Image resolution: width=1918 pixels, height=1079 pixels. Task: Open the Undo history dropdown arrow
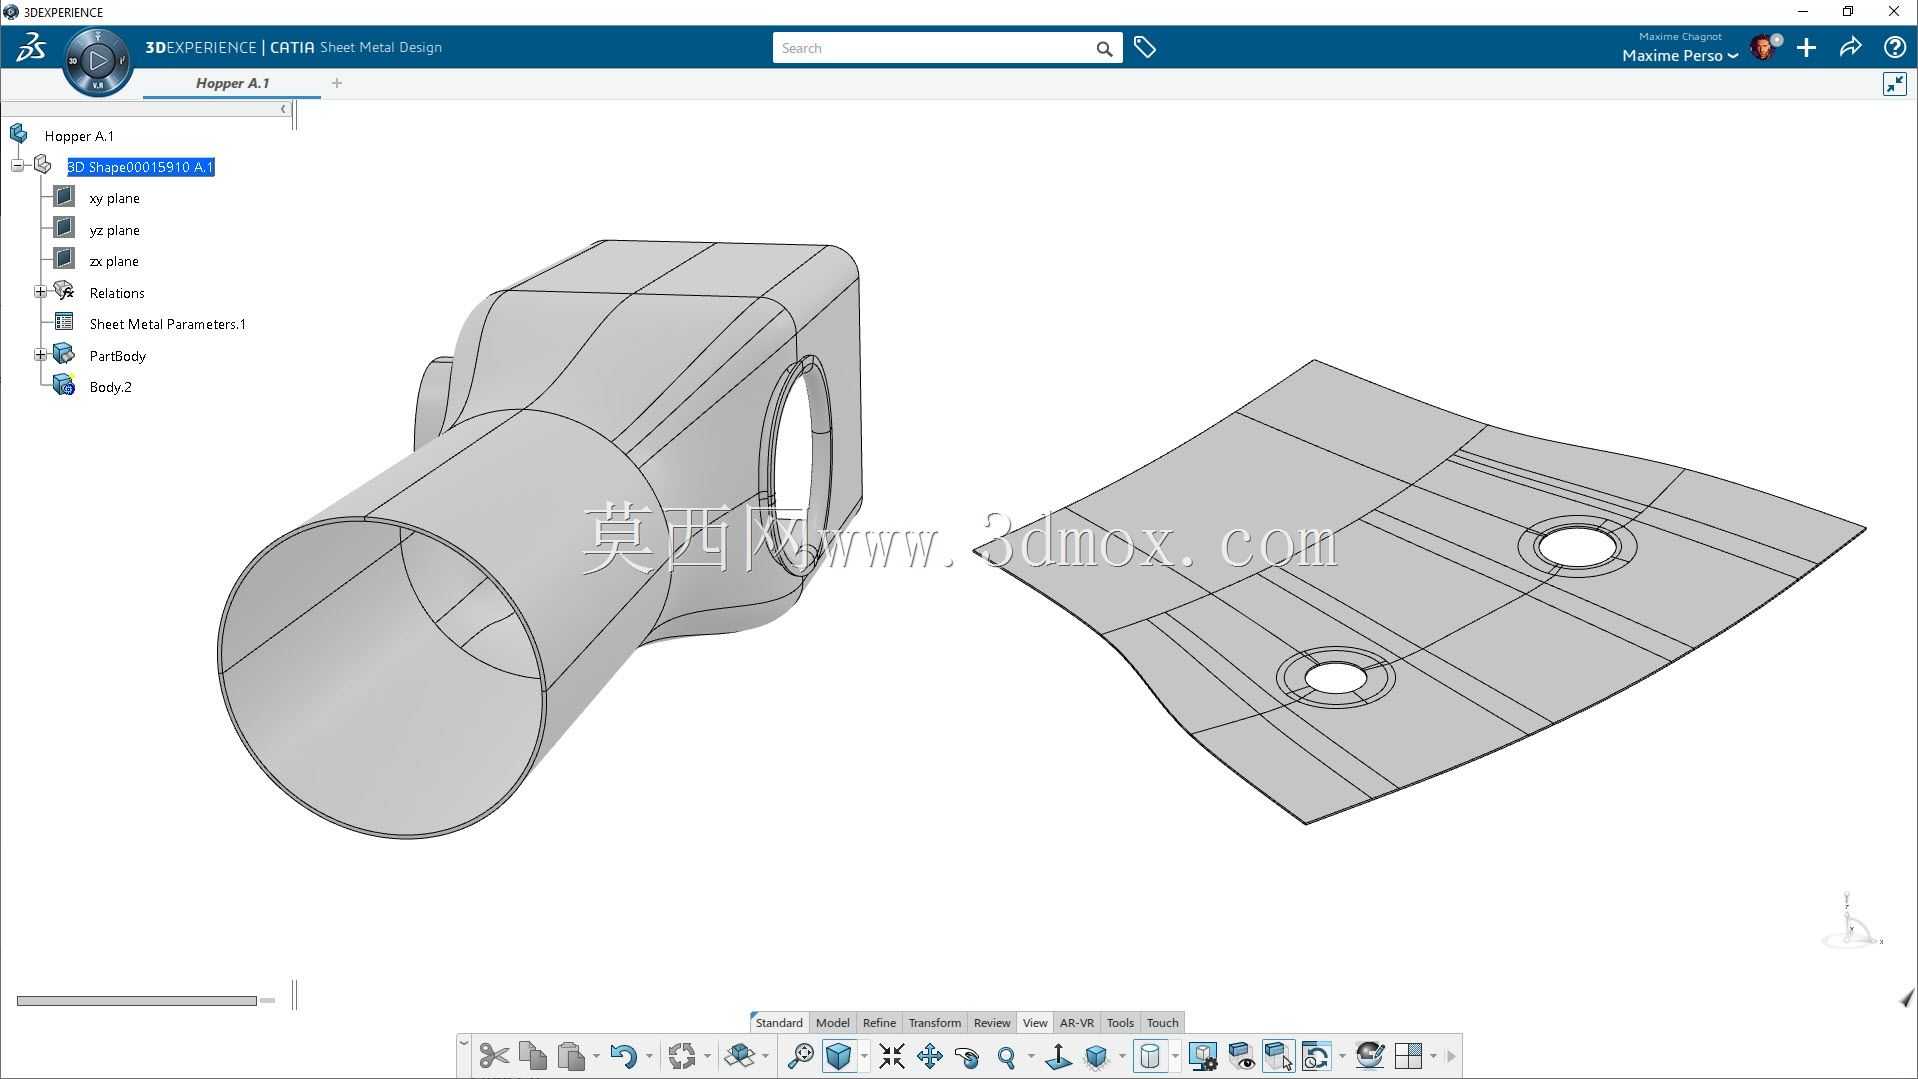[x=649, y=1056]
